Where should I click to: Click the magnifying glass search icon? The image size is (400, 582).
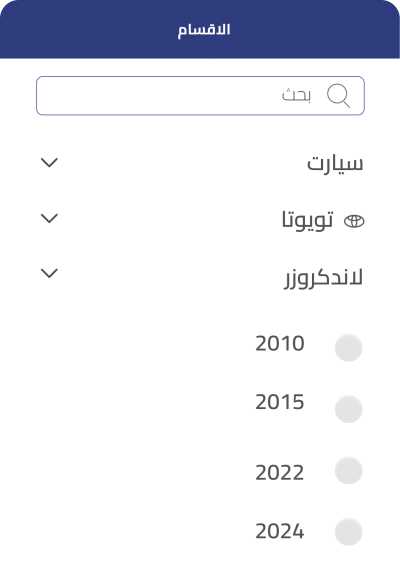tap(338, 96)
